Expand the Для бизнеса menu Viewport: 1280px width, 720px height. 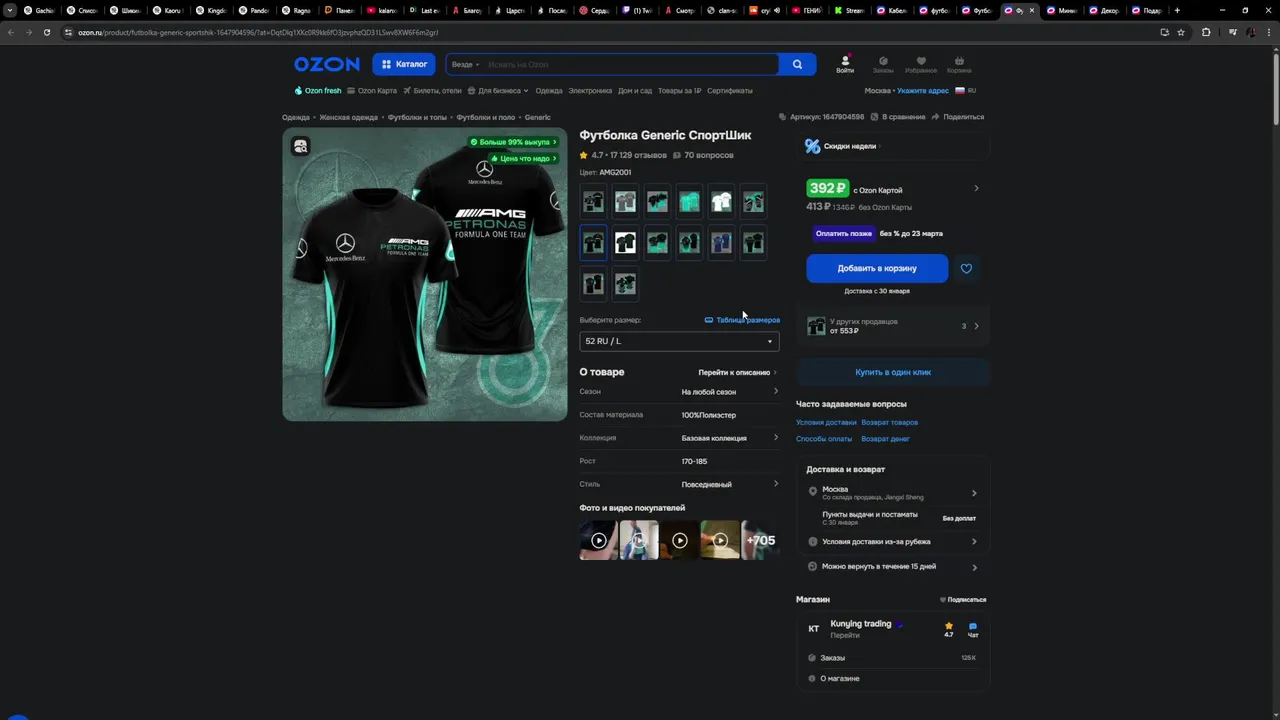click(499, 91)
